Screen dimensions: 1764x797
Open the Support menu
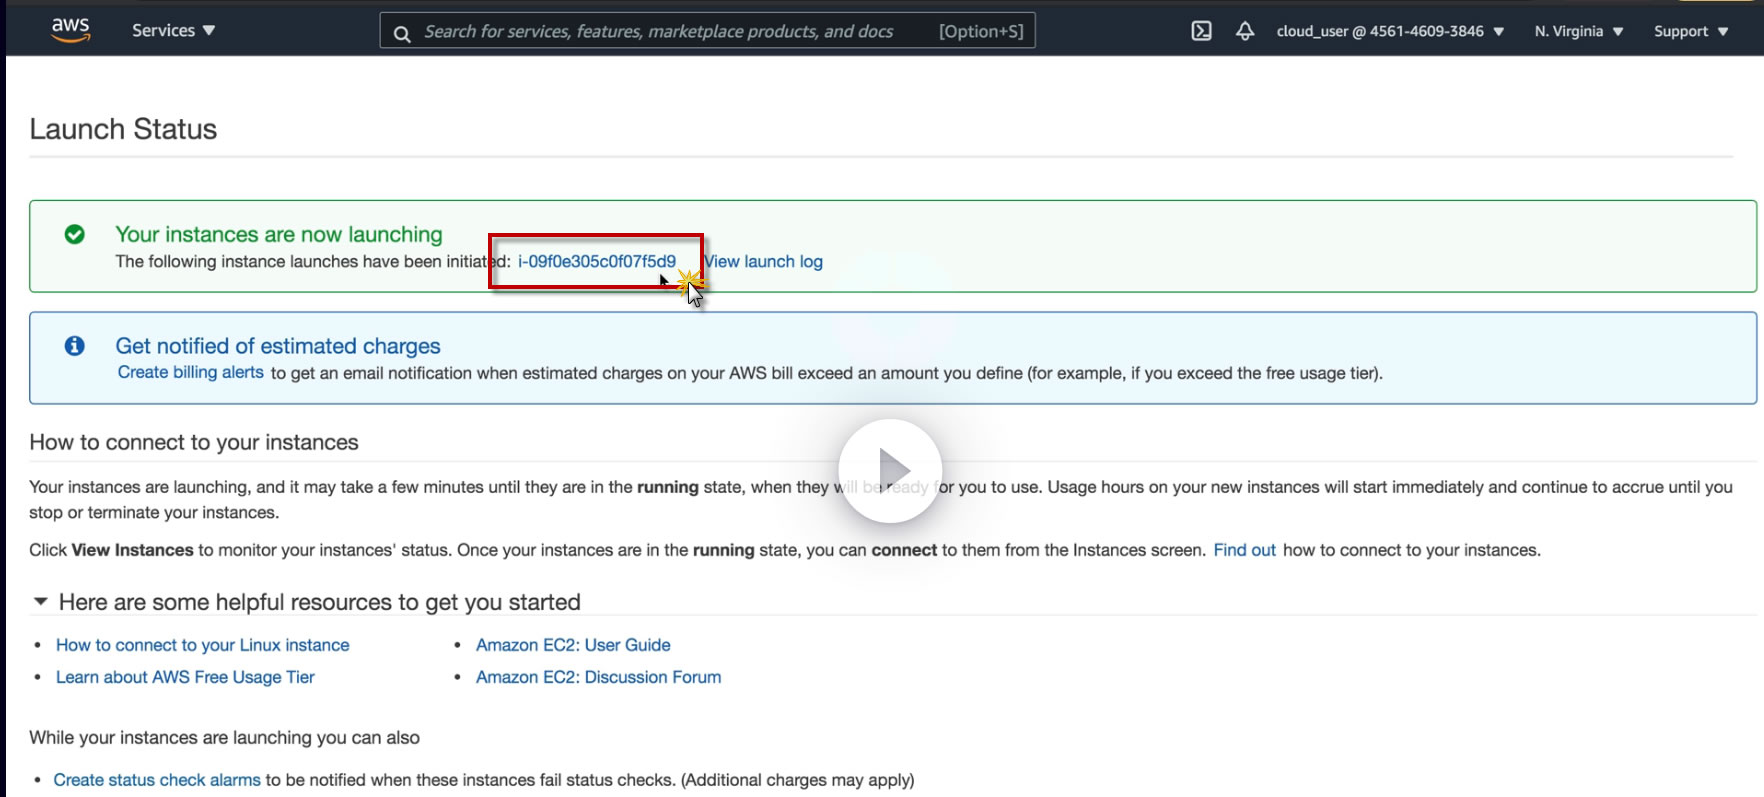click(x=1690, y=31)
